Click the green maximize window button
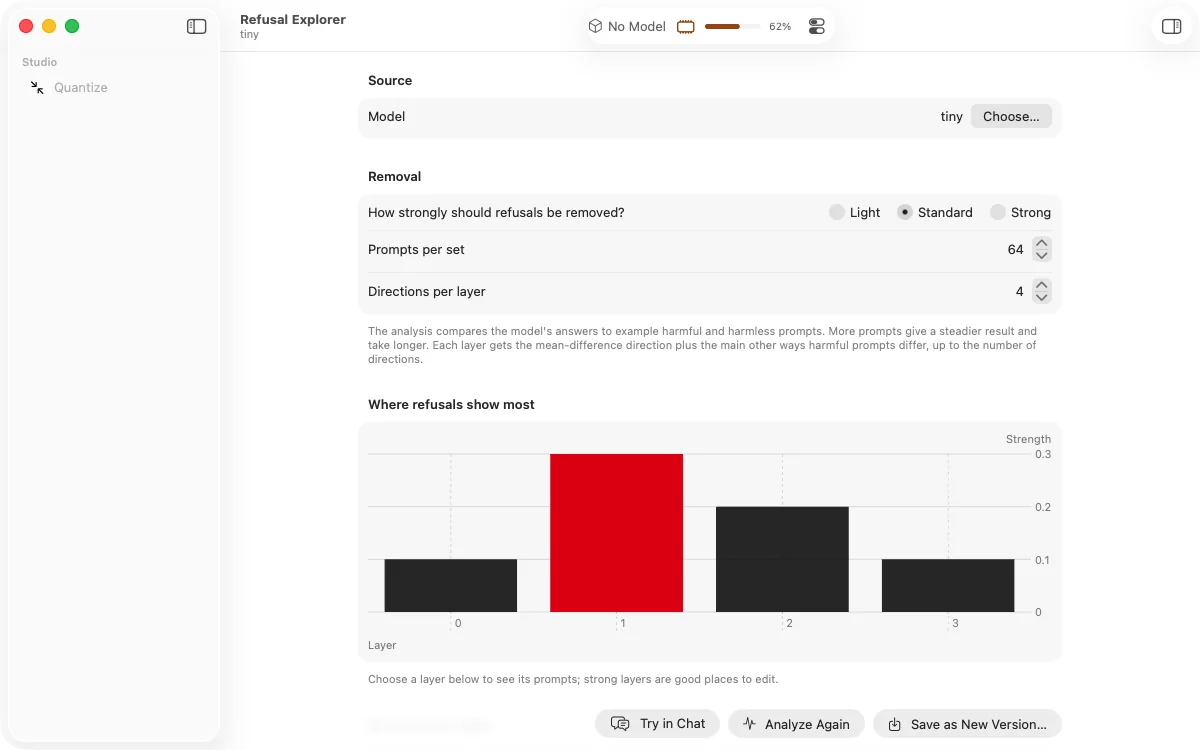Image resolution: width=1200 pixels, height=750 pixels. coord(72,26)
